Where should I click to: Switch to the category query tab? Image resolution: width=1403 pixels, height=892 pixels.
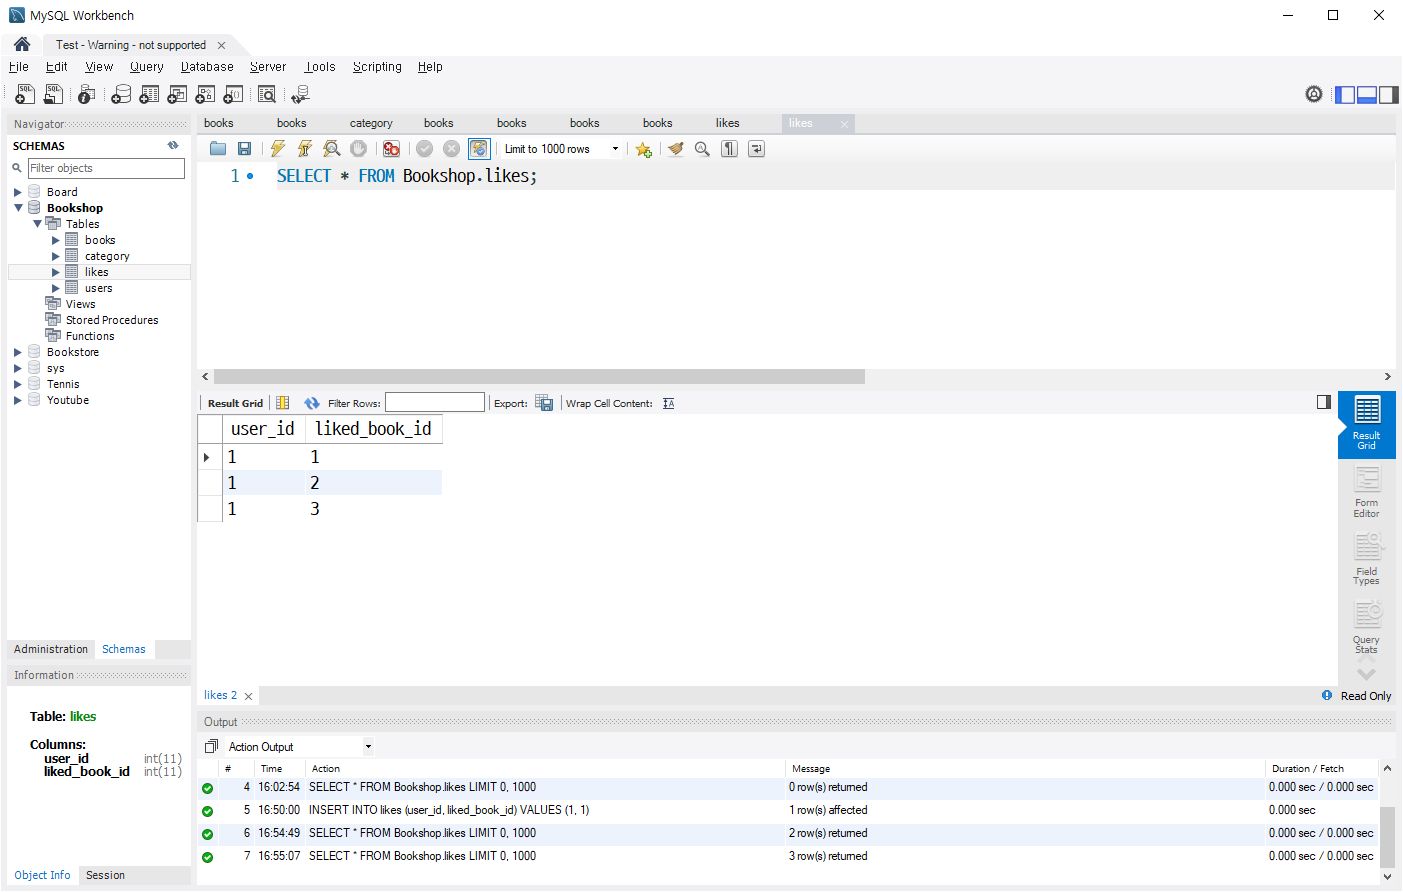[371, 123]
